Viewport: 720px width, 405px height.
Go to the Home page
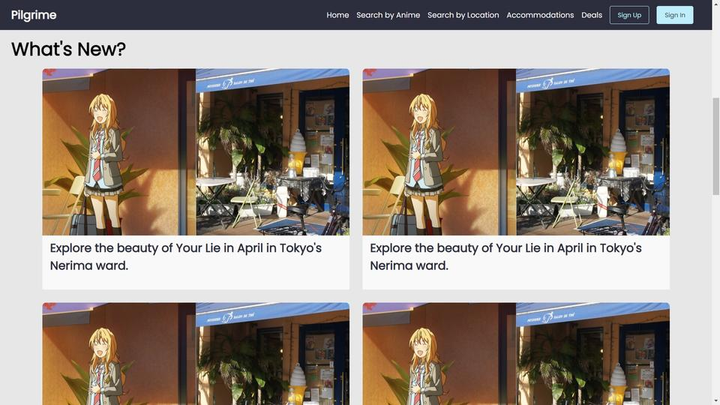(x=338, y=15)
